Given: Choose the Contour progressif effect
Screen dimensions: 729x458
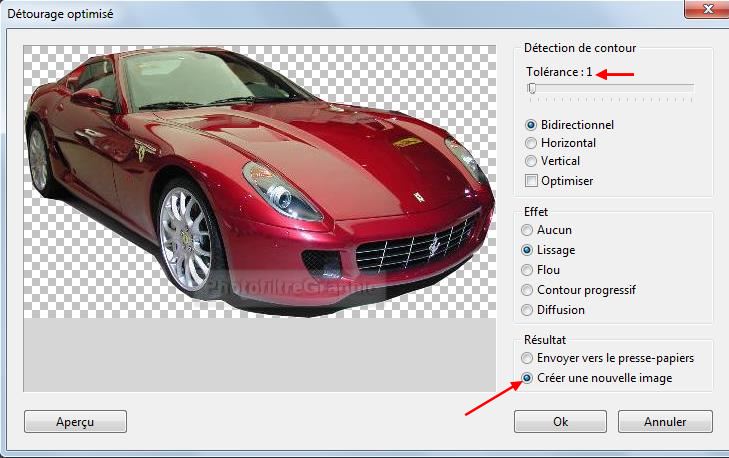Looking at the screenshot, I should click(x=528, y=290).
